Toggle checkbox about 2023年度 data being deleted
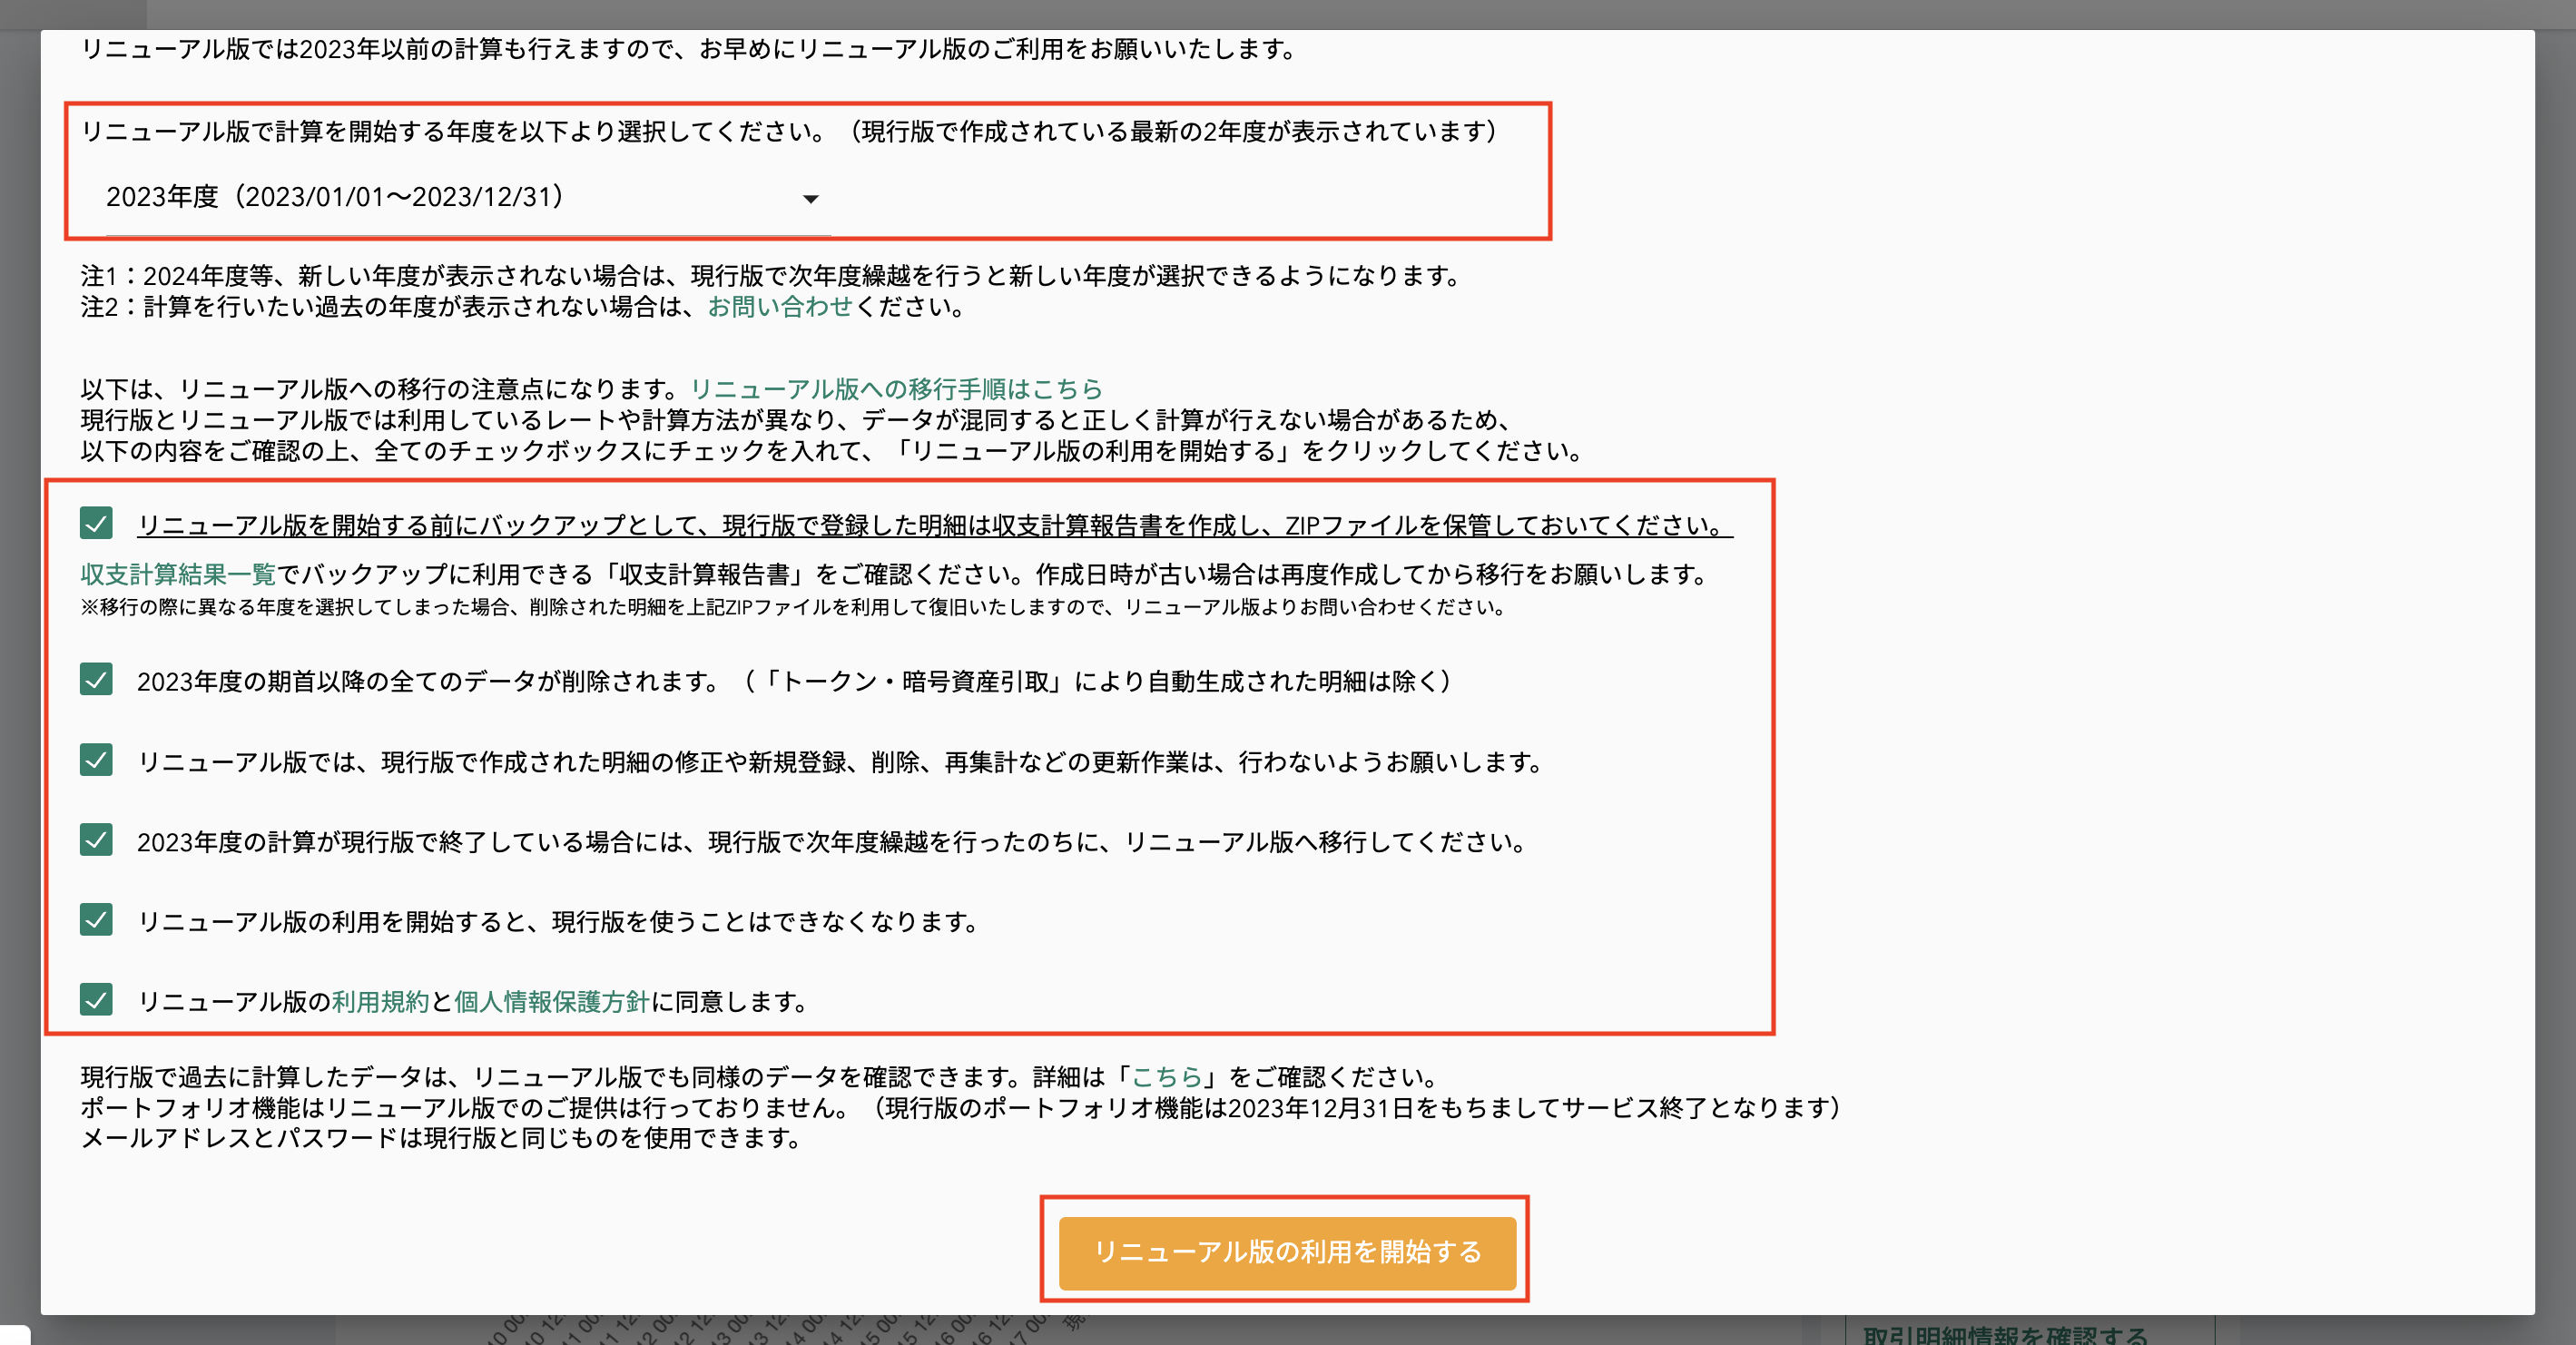 96,679
